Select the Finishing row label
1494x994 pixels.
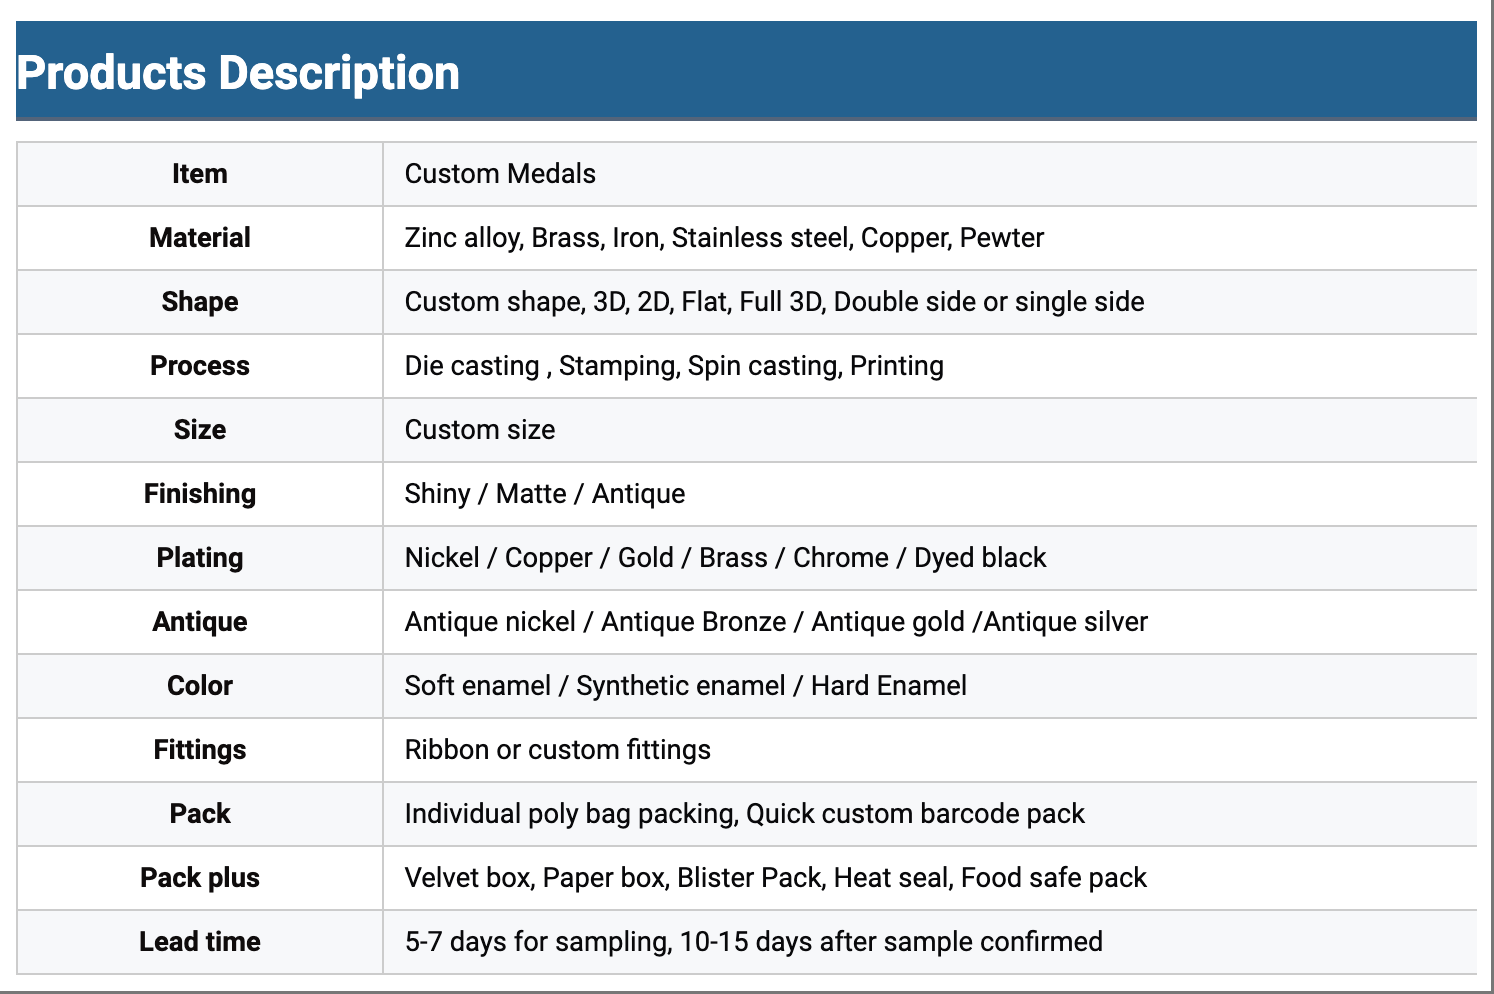pyautogui.click(x=200, y=494)
